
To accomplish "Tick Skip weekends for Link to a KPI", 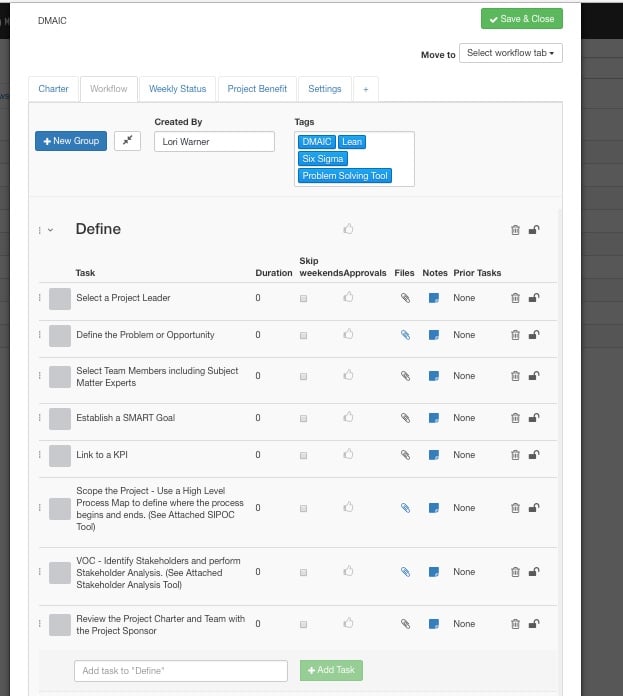I will [303, 455].
